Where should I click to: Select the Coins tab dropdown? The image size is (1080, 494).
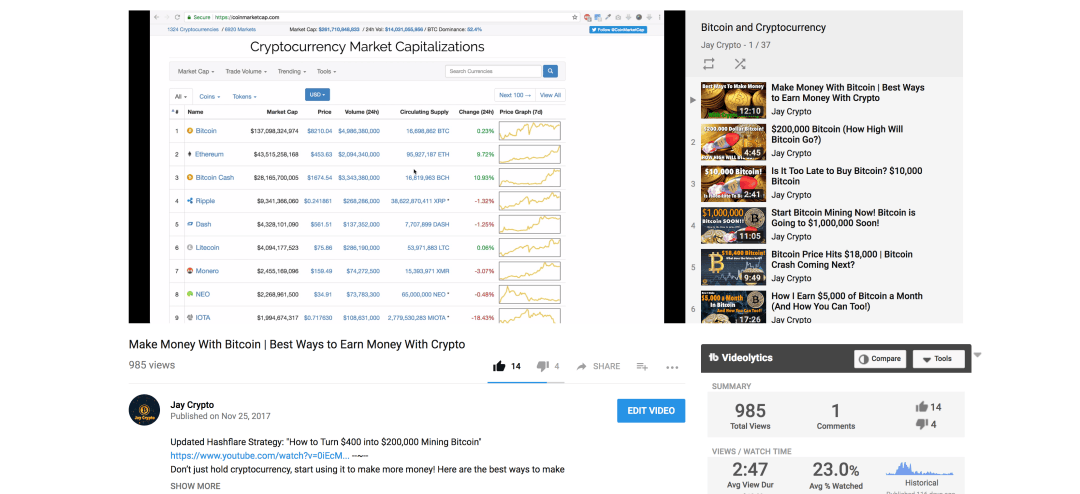click(x=209, y=96)
